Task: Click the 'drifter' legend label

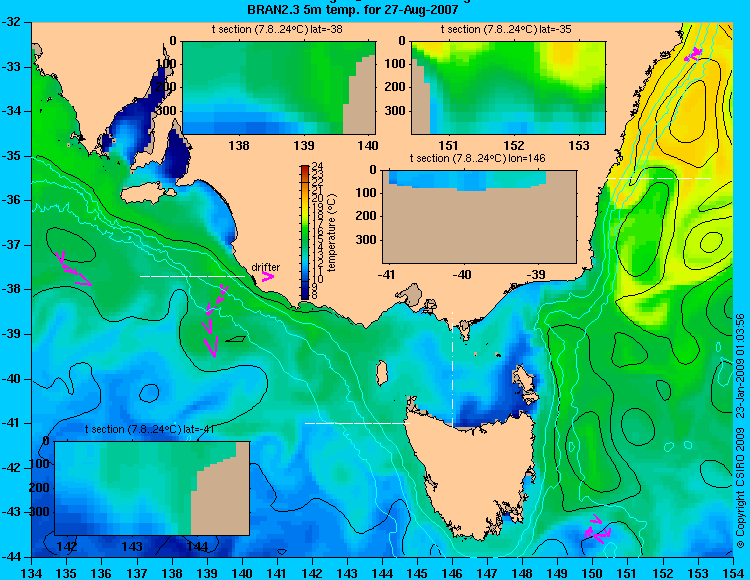Action: (x=265, y=267)
